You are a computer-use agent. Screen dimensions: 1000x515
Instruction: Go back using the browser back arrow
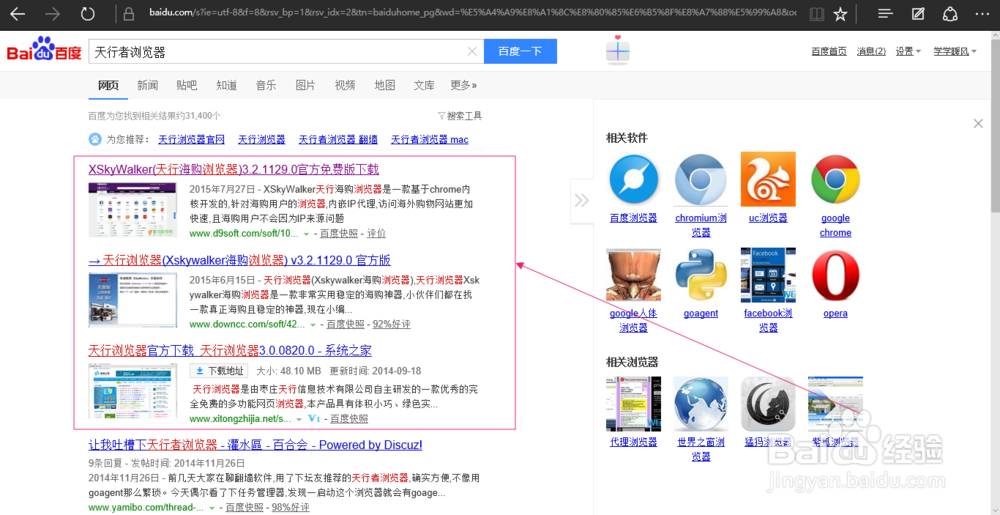click(x=18, y=13)
